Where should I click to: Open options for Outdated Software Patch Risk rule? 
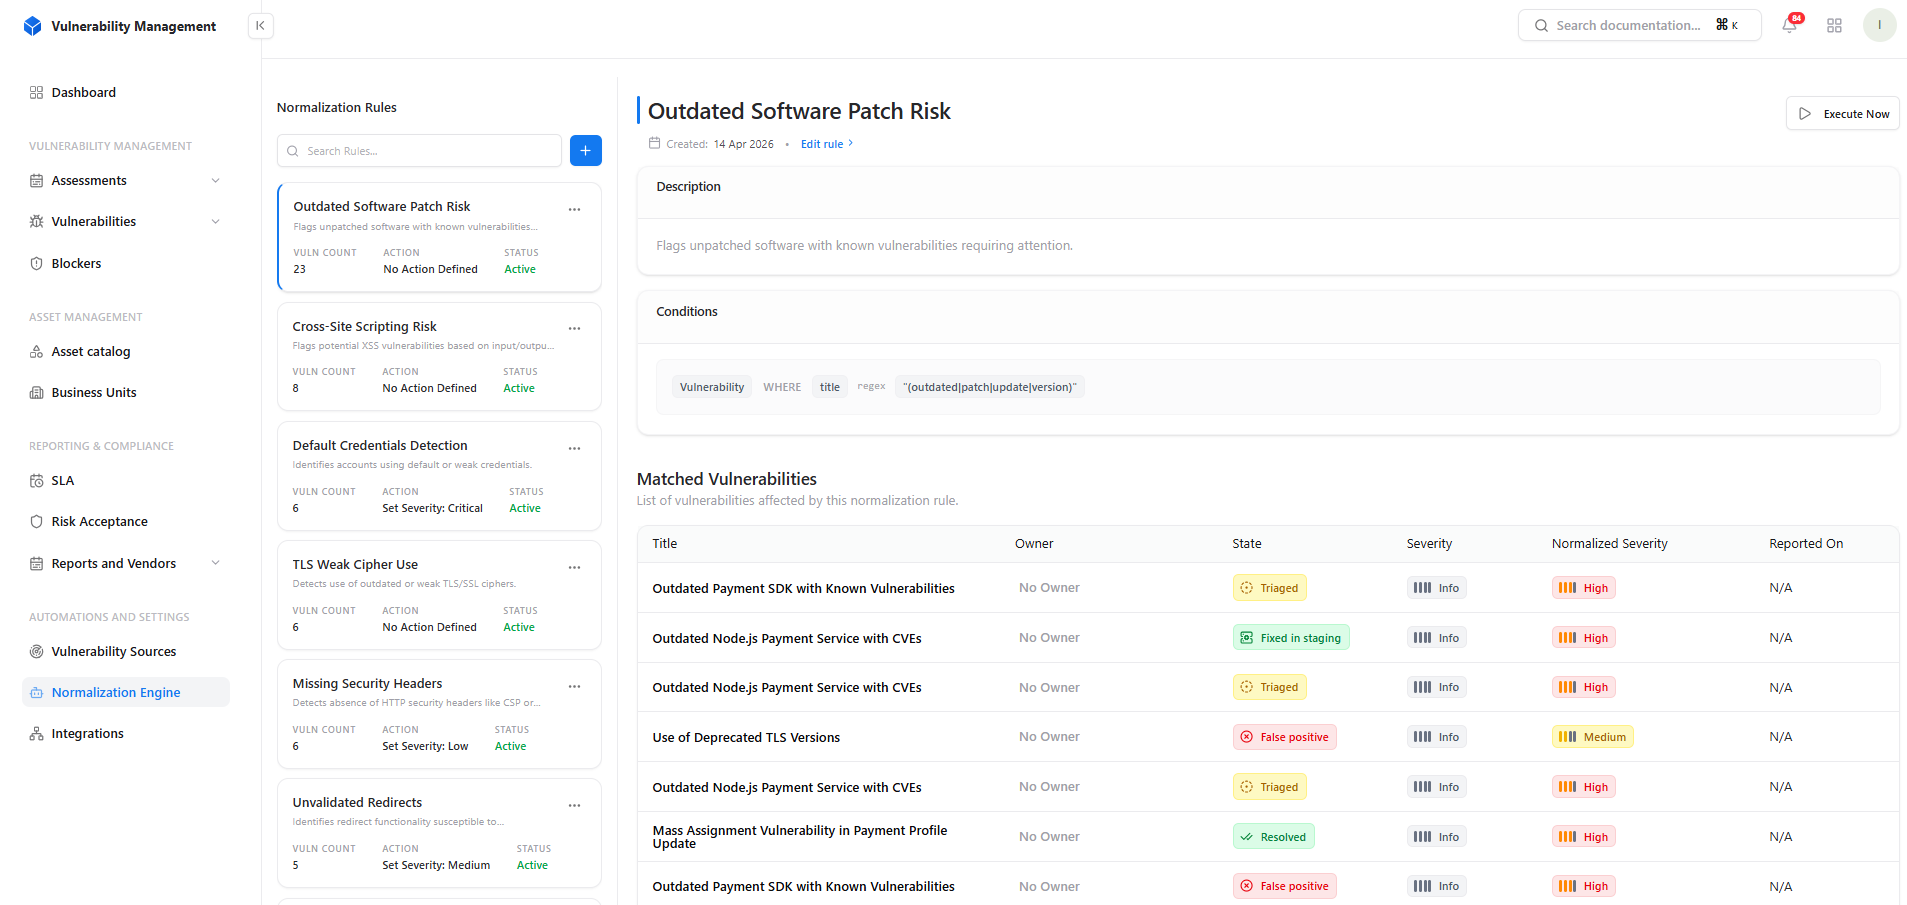(574, 209)
